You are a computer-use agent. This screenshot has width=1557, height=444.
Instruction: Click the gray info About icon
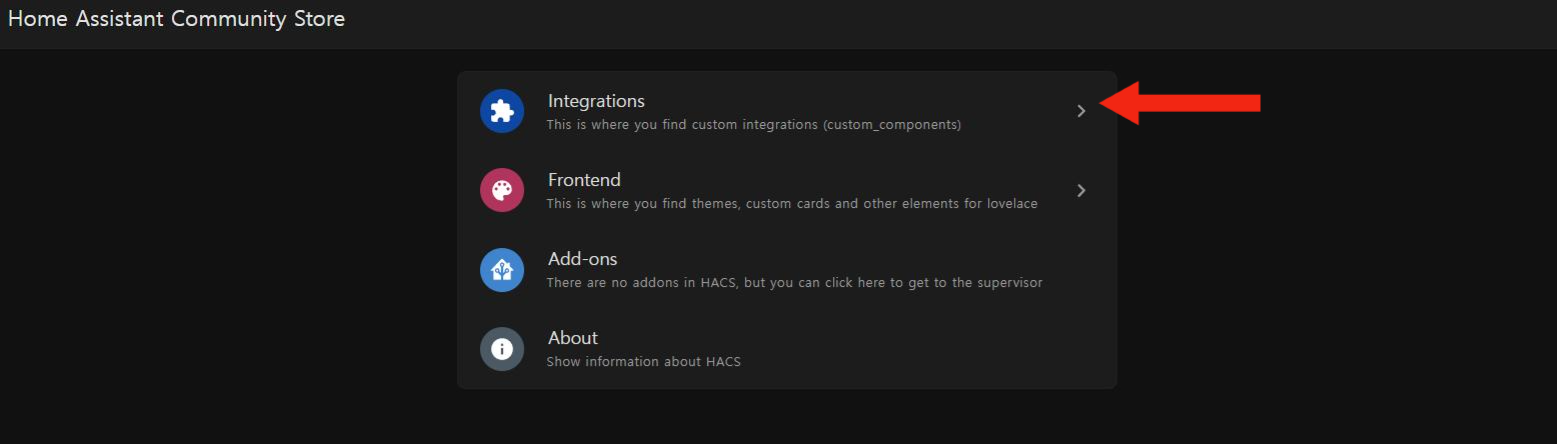pyautogui.click(x=502, y=349)
